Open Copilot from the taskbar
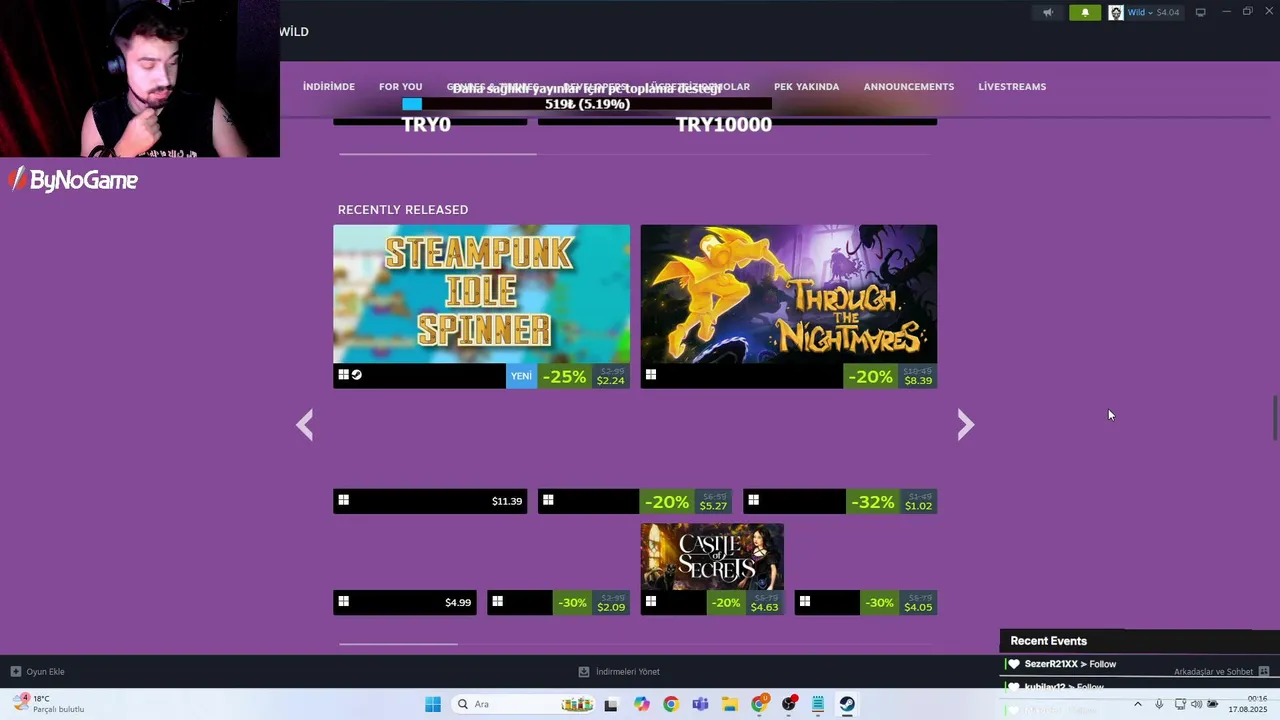 click(x=641, y=704)
